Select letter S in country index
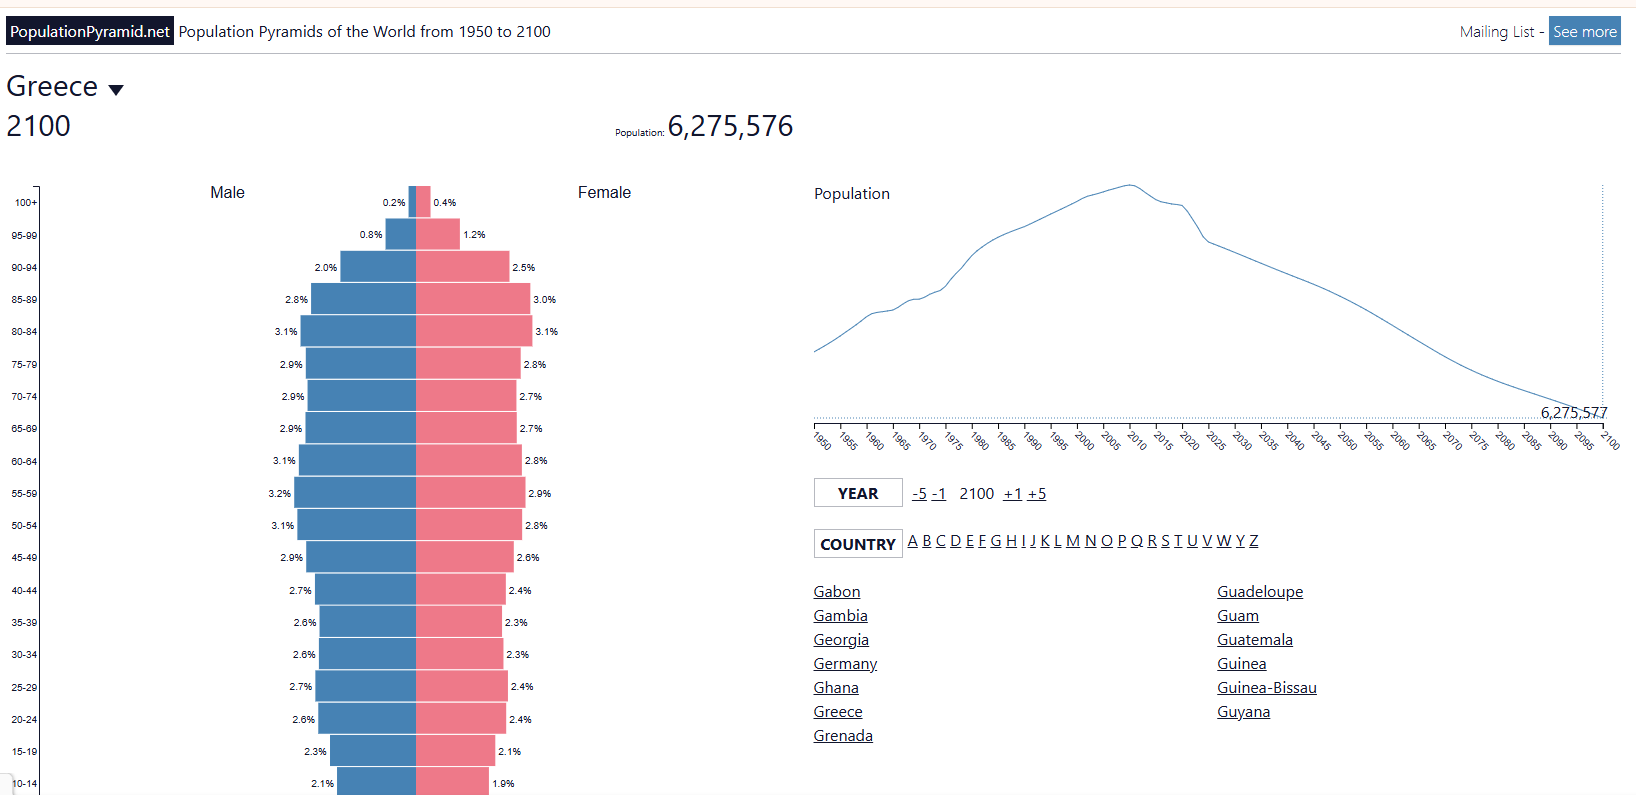This screenshot has width=1636, height=795. point(1165,541)
